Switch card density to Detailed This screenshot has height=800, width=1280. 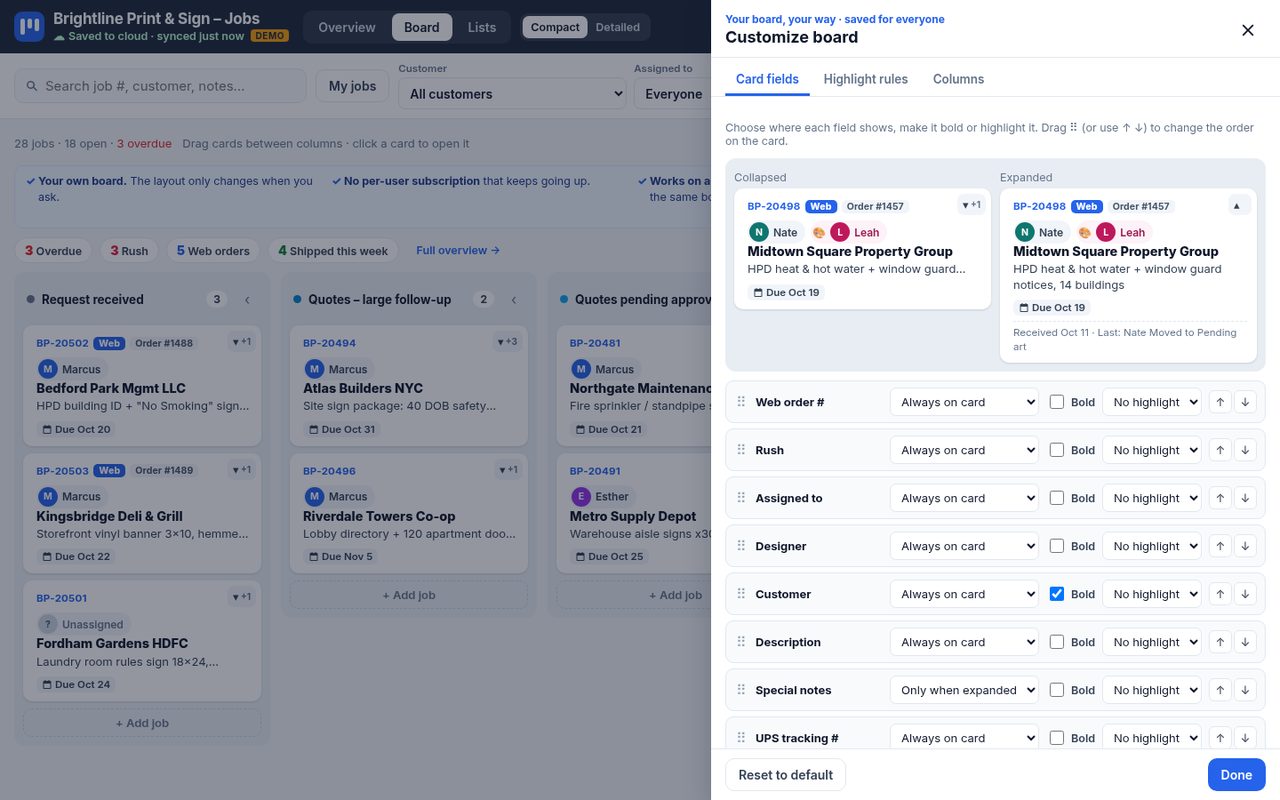(x=618, y=27)
